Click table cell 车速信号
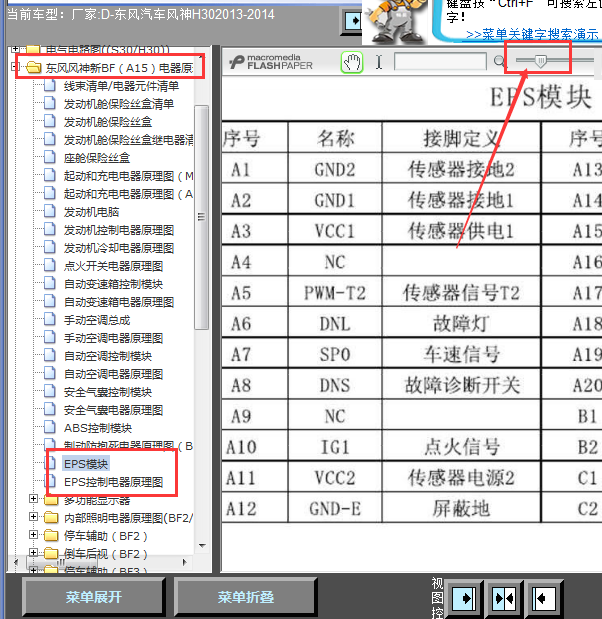This screenshot has width=602, height=619. pos(461,355)
